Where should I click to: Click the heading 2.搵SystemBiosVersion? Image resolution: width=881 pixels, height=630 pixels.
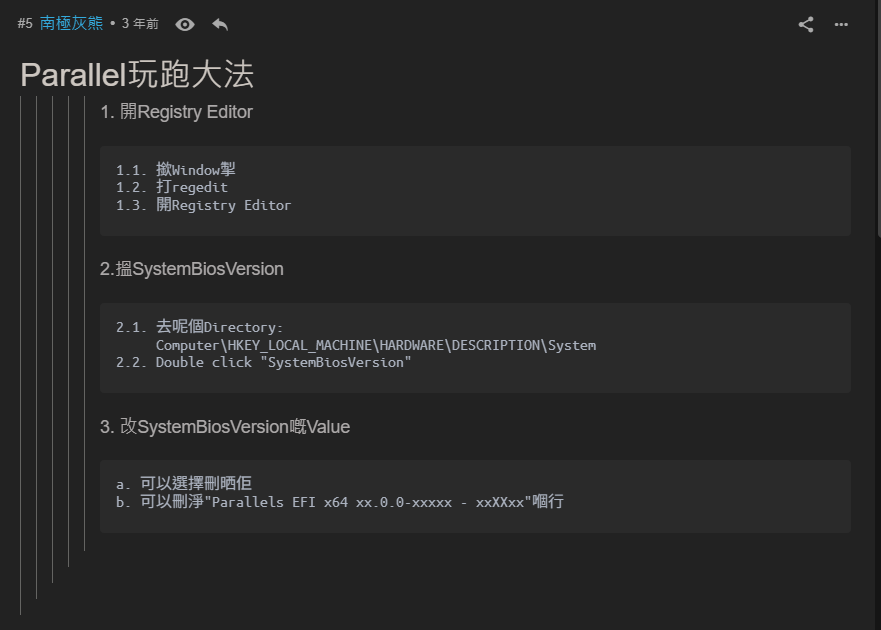click(x=192, y=269)
